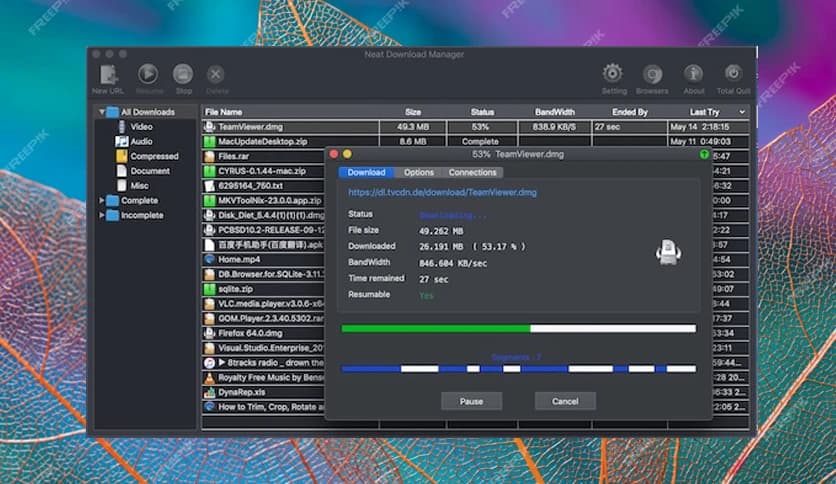Select the DynaRep.xls row

click(264, 392)
